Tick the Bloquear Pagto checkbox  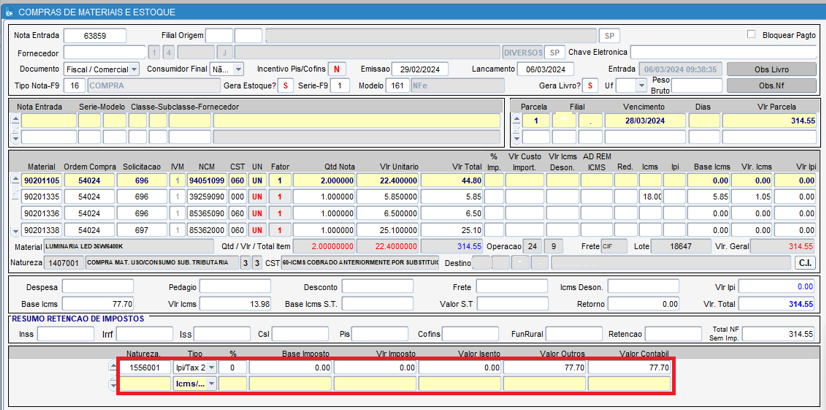pyautogui.click(x=751, y=34)
